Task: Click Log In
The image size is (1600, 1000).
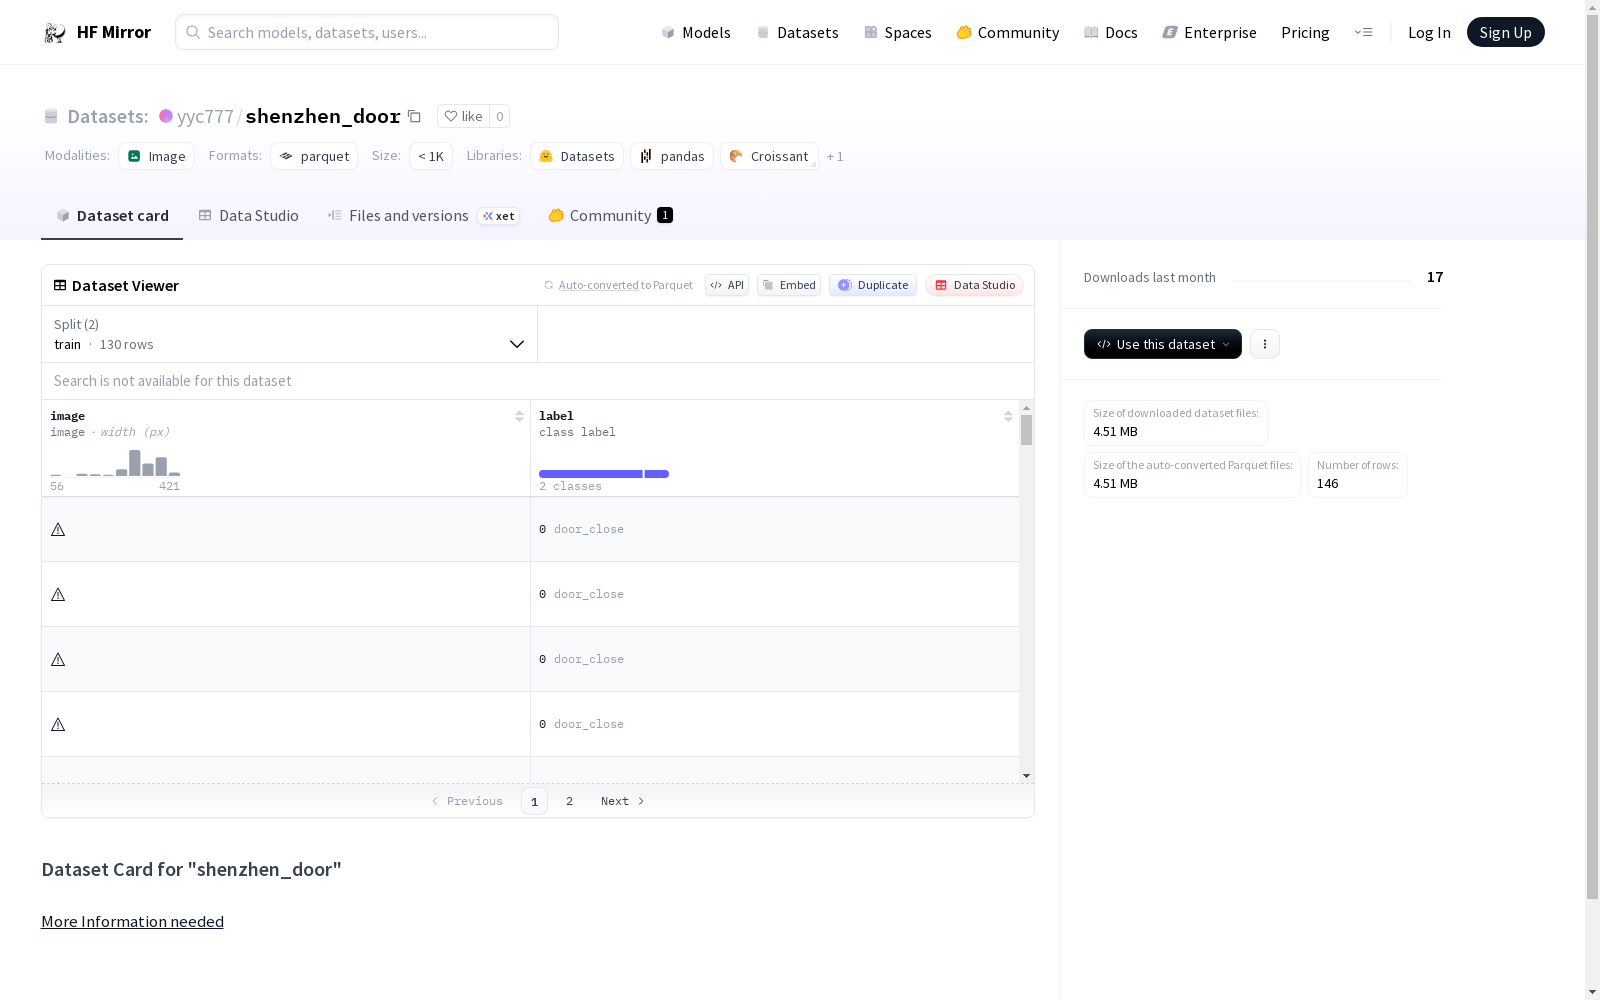Action: tap(1429, 32)
